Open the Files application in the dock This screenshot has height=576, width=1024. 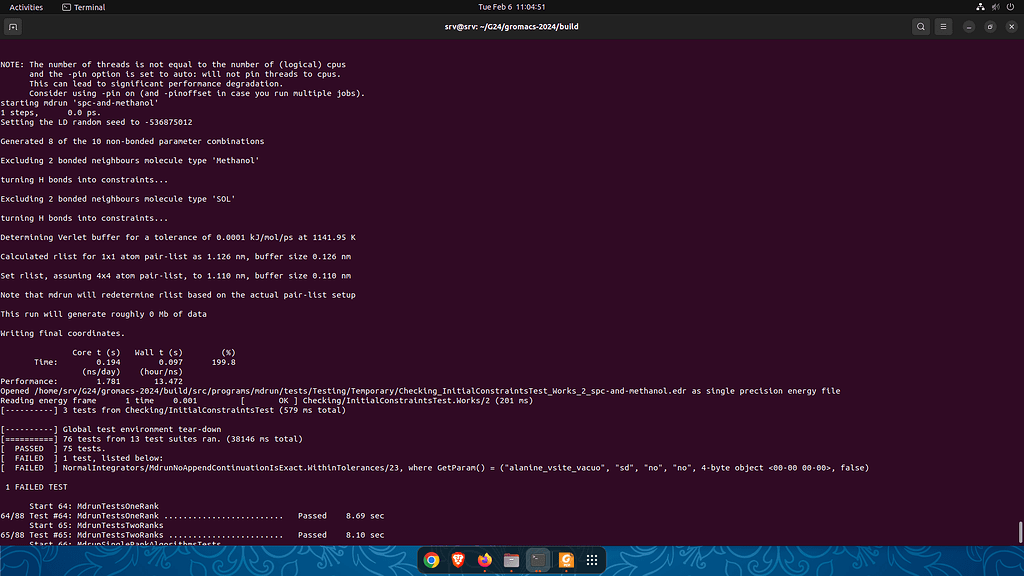click(x=511, y=560)
